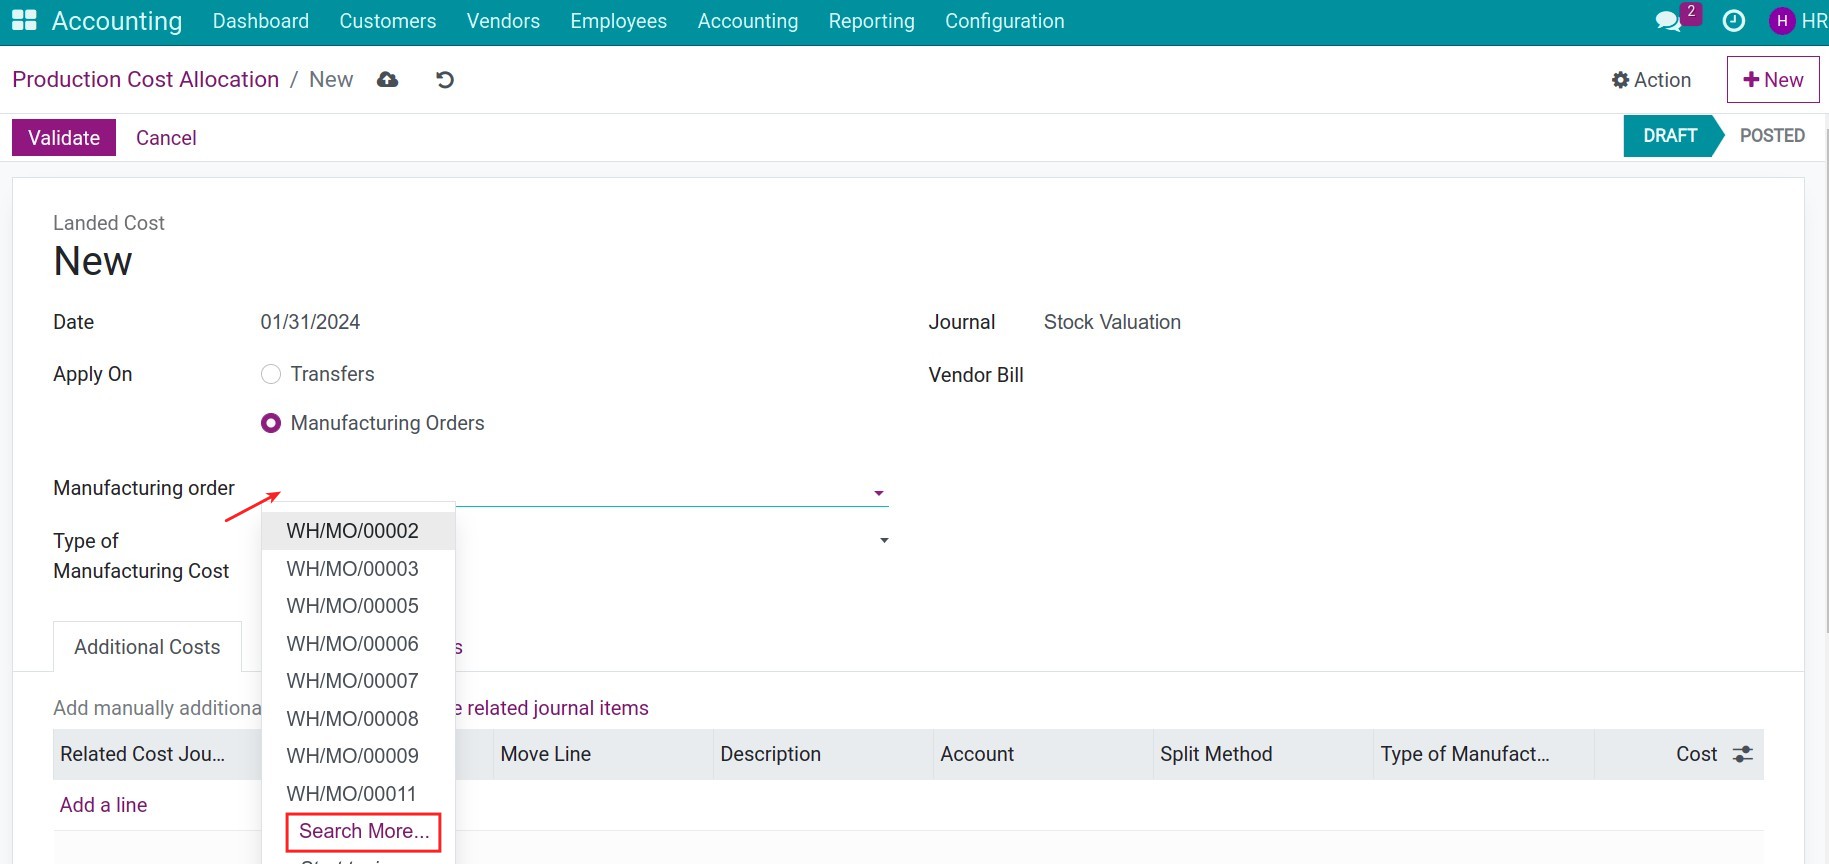Click the Validate button
Screen dimensions: 1829x864
tap(64, 138)
